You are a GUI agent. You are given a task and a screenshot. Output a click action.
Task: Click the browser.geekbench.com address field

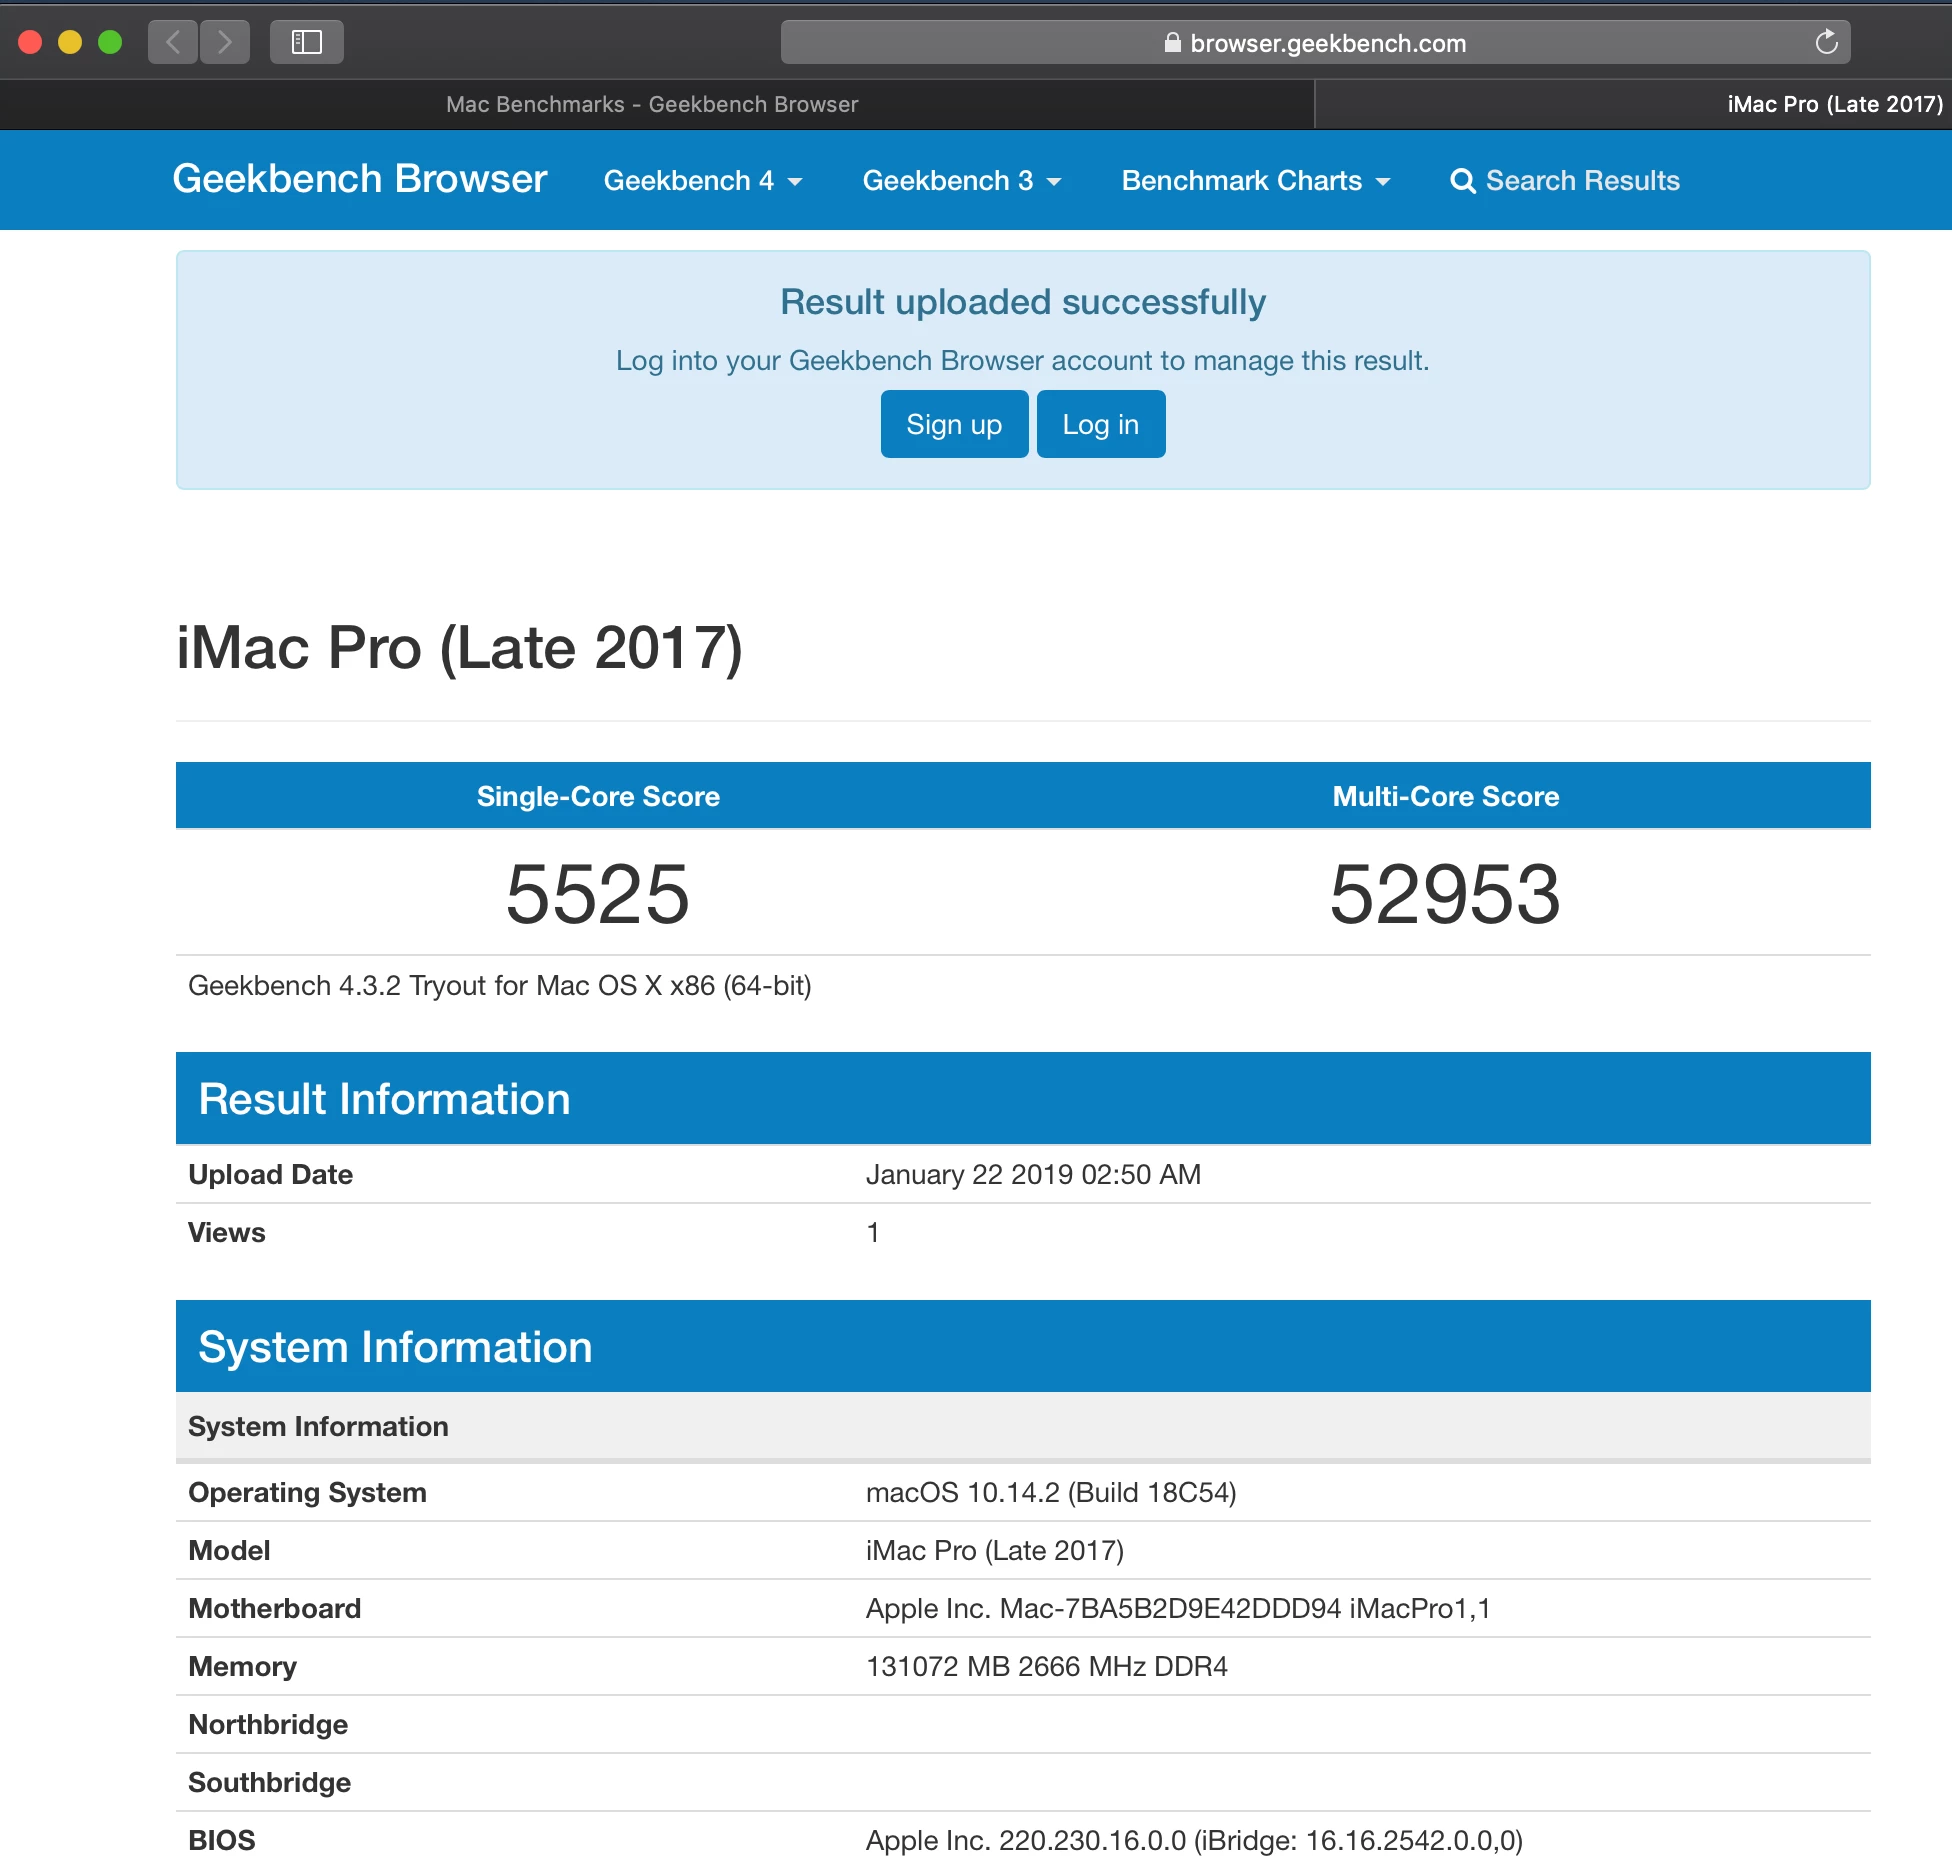(1327, 43)
